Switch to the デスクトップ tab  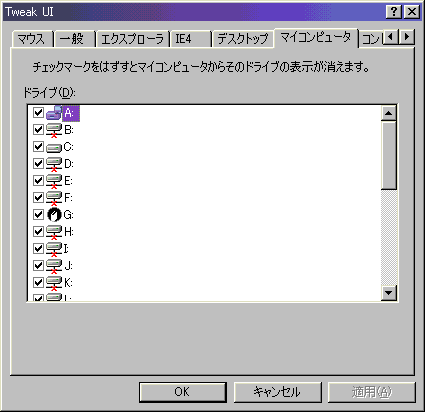pyautogui.click(x=243, y=39)
